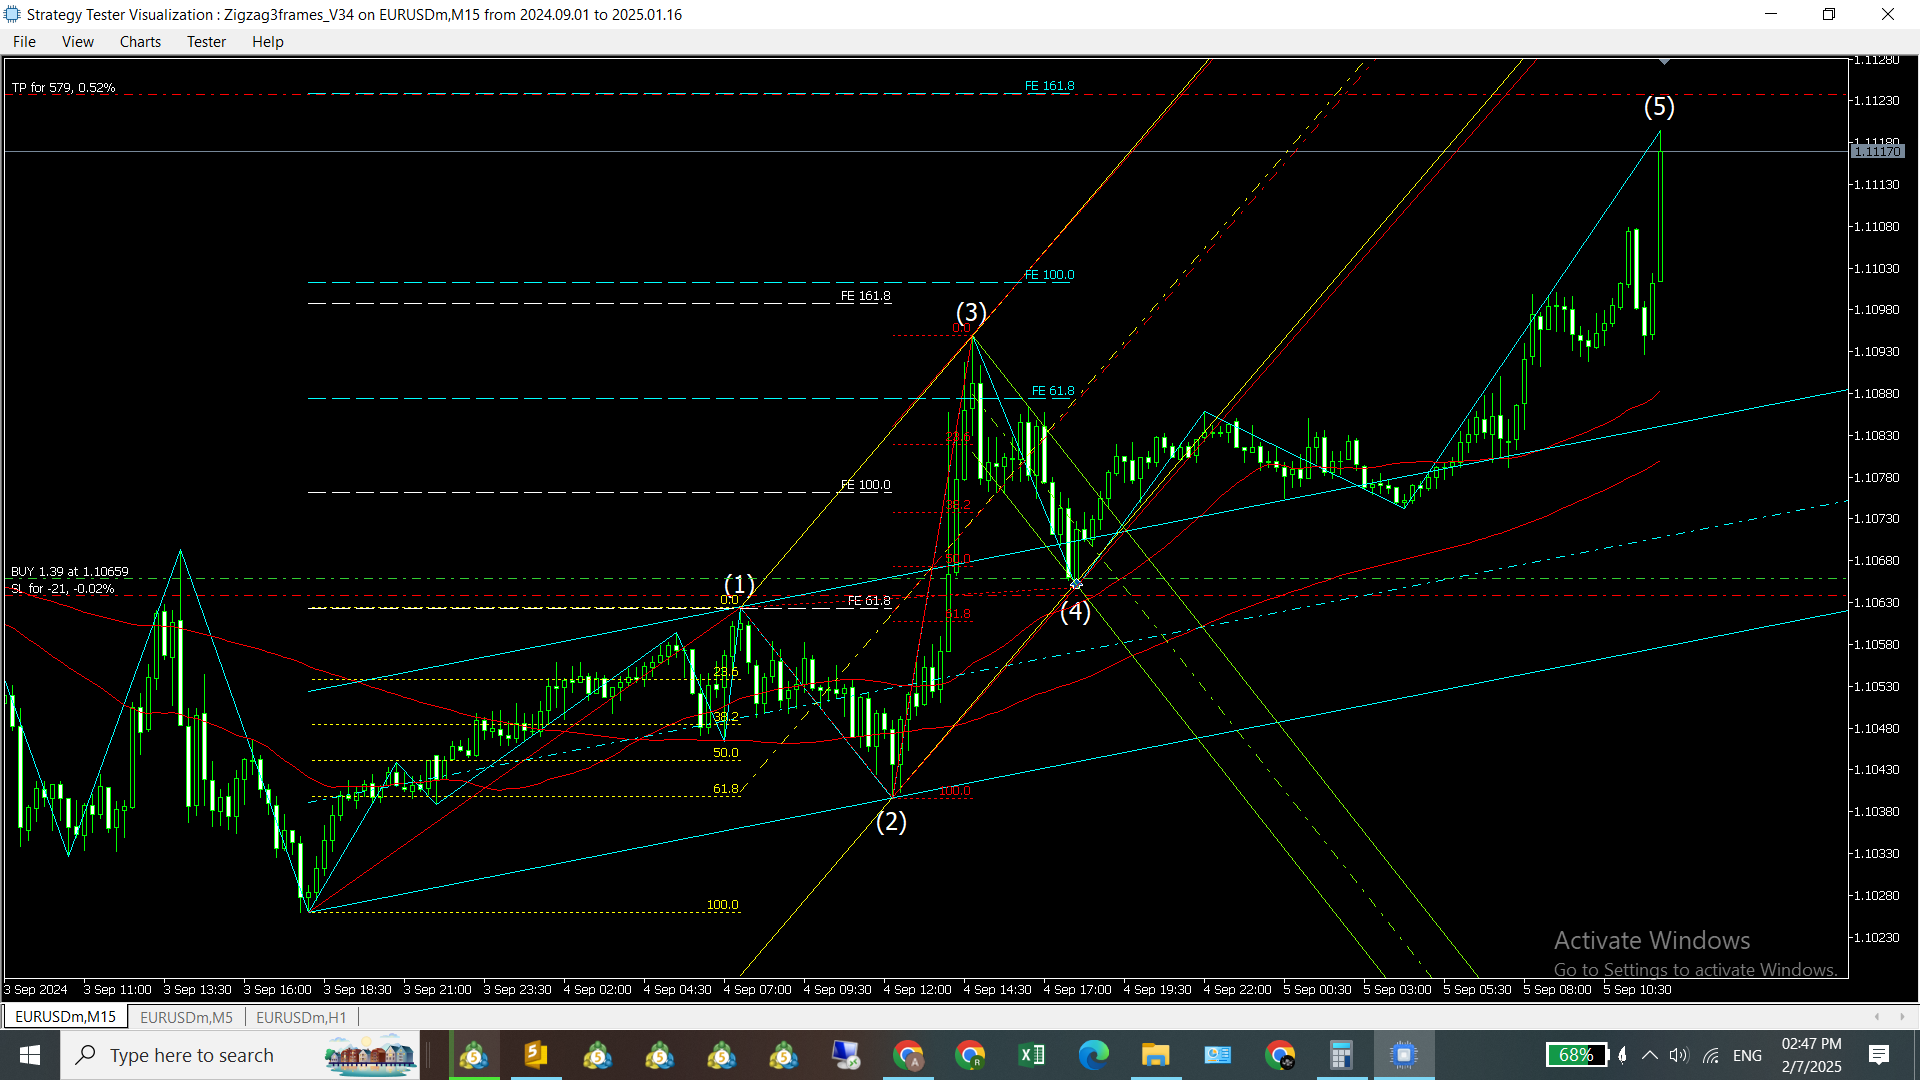Click the '5 Sep 10:30' time axis label
Viewport: 1920px width, 1080px height.
[x=1637, y=990]
